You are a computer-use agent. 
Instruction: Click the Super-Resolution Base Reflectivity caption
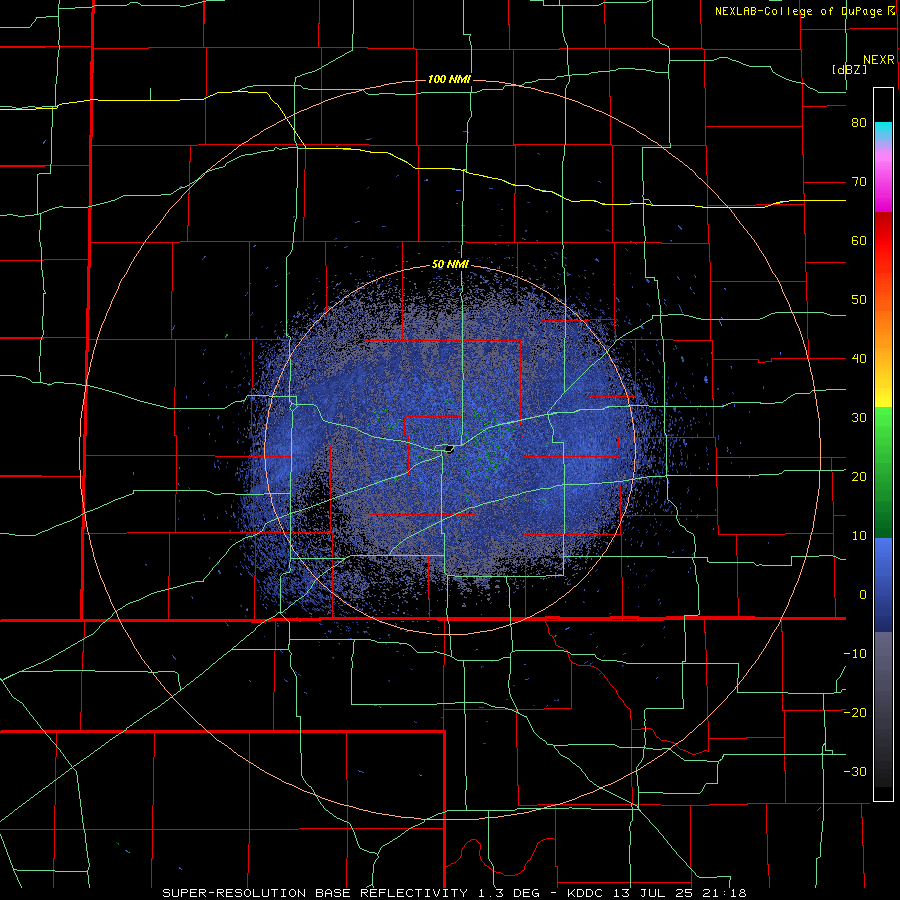[x=453, y=893]
